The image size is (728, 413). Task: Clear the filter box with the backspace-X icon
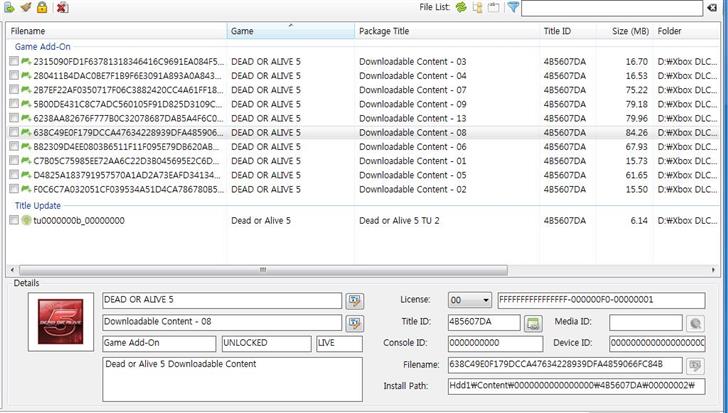coord(712,7)
